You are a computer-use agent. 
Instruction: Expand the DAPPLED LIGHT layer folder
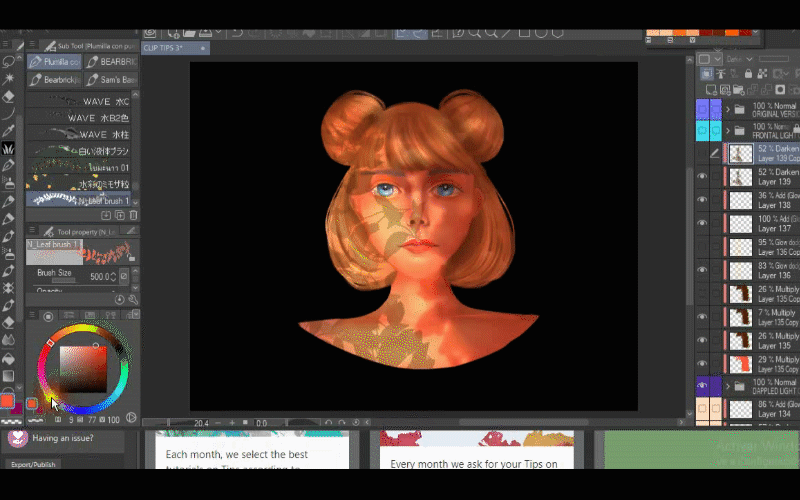[x=728, y=385]
